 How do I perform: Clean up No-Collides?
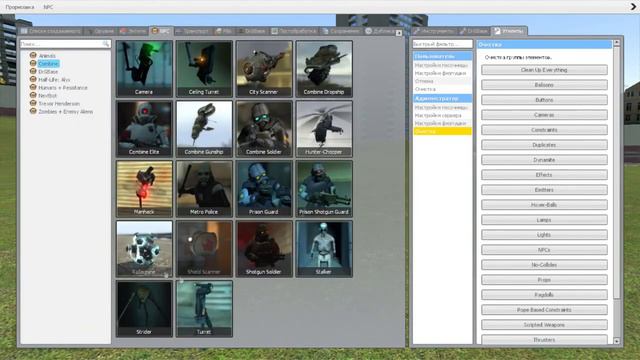point(544,265)
